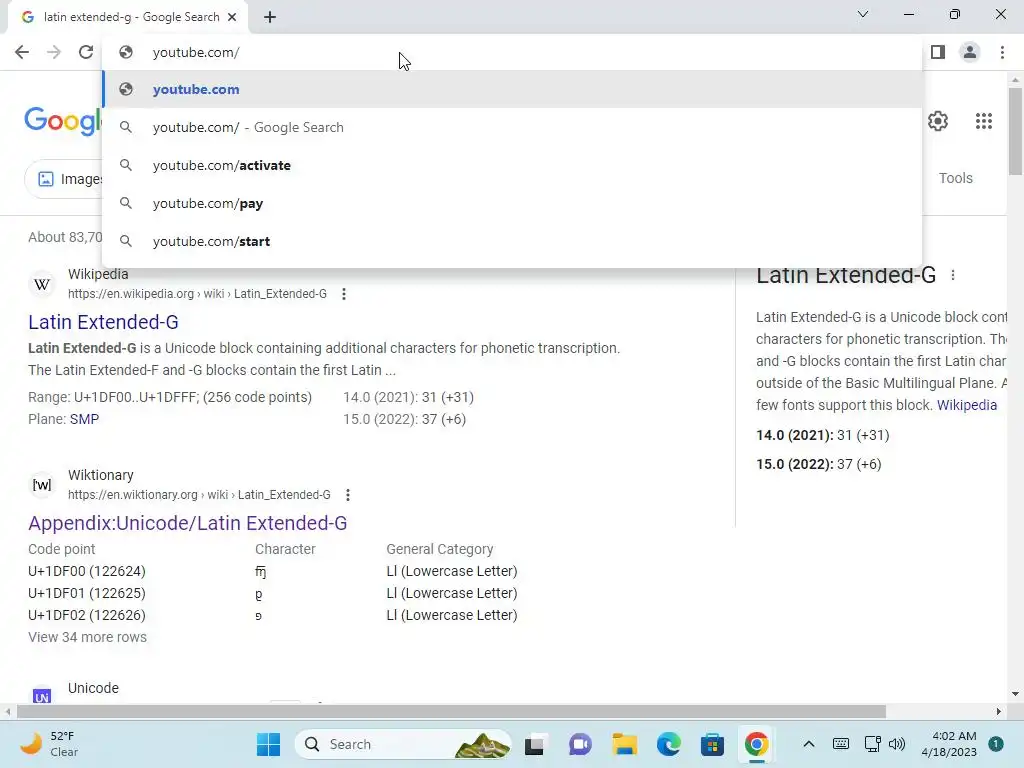The image size is (1024, 768).
Task: Open Appendix:Unicode/Latin Extended-G result
Action: tap(187, 523)
